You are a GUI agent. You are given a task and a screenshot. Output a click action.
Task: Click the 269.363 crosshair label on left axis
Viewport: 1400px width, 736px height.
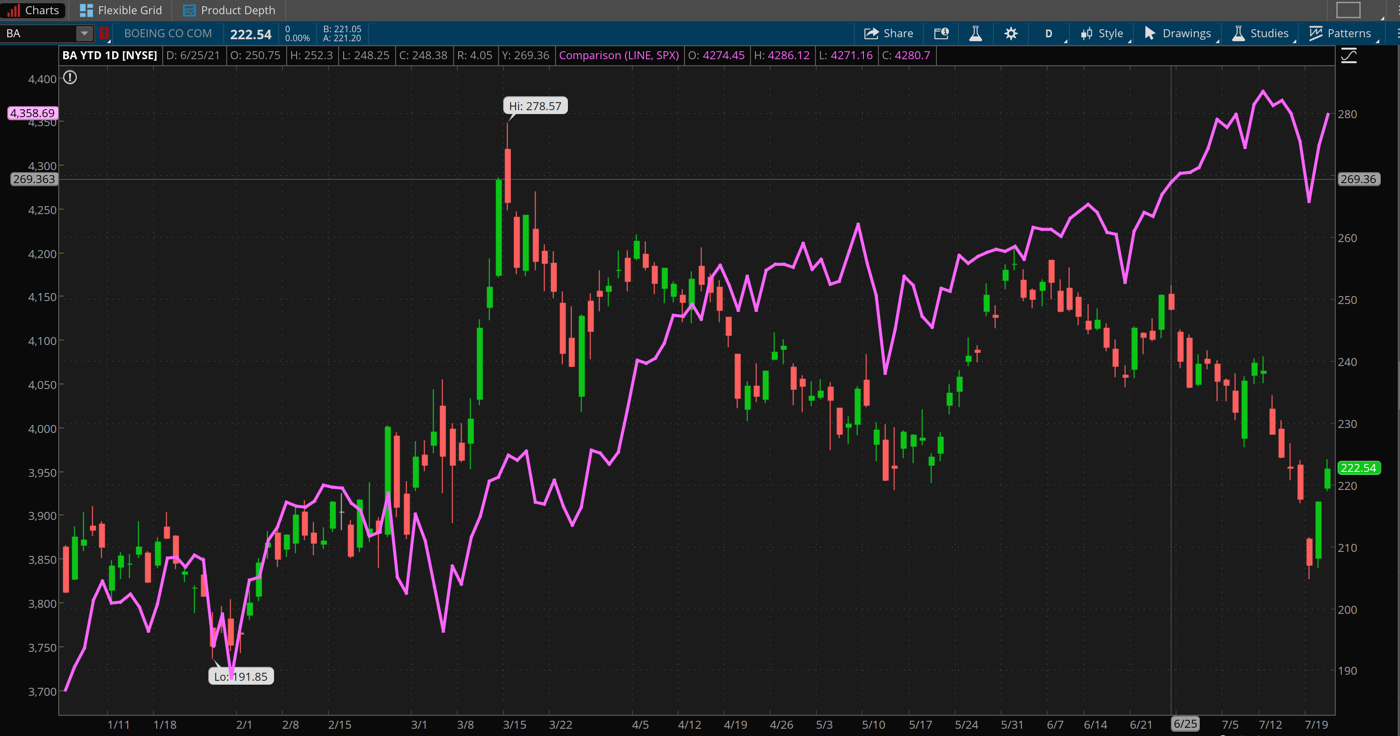[34, 179]
